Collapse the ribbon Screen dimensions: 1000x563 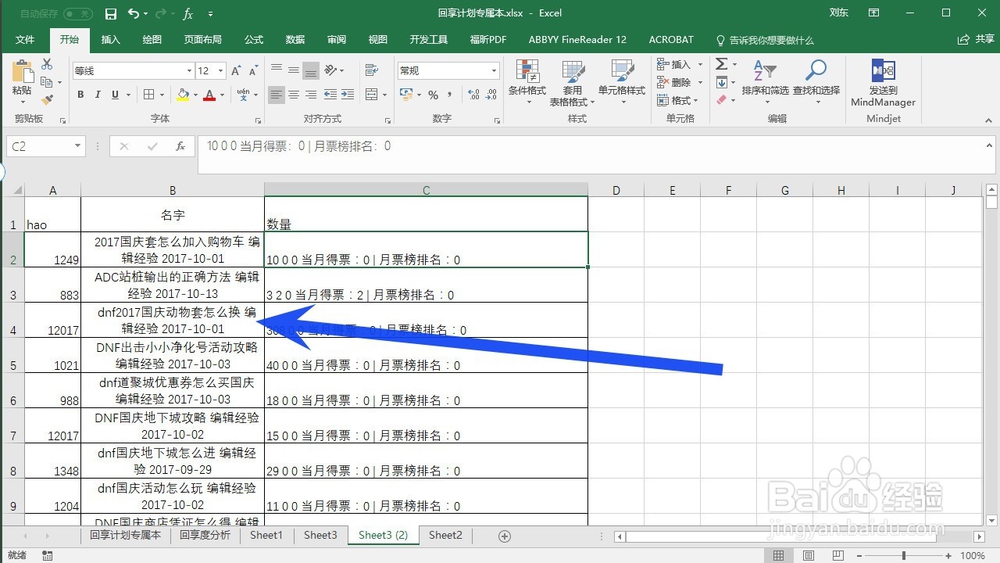pyautogui.click(x=989, y=120)
